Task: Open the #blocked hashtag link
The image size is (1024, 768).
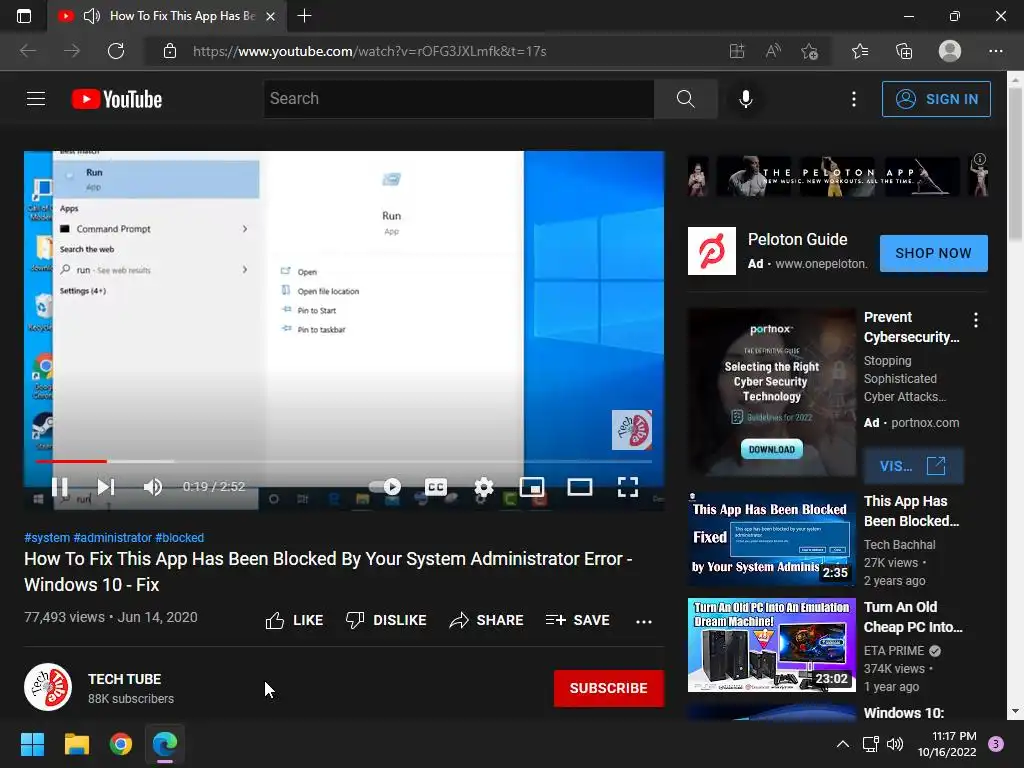Action: point(180,537)
